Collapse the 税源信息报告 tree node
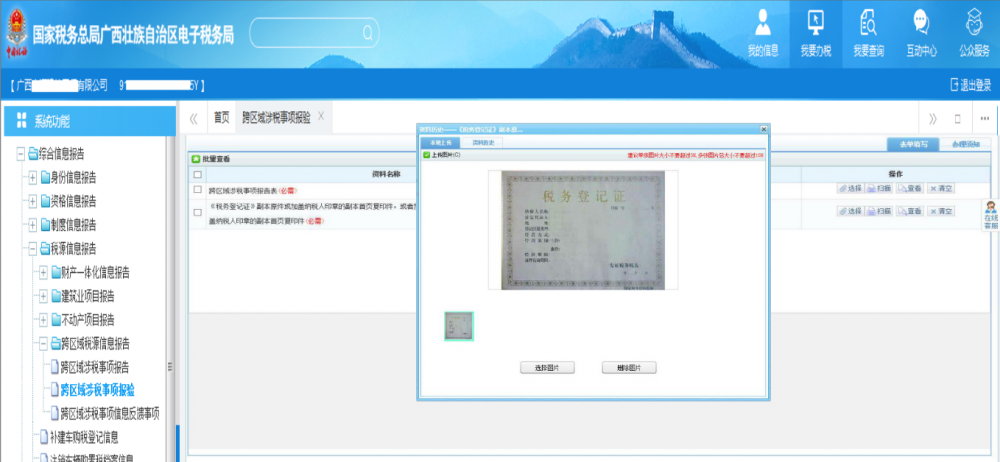This screenshot has width=1000, height=462. pos(32,249)
